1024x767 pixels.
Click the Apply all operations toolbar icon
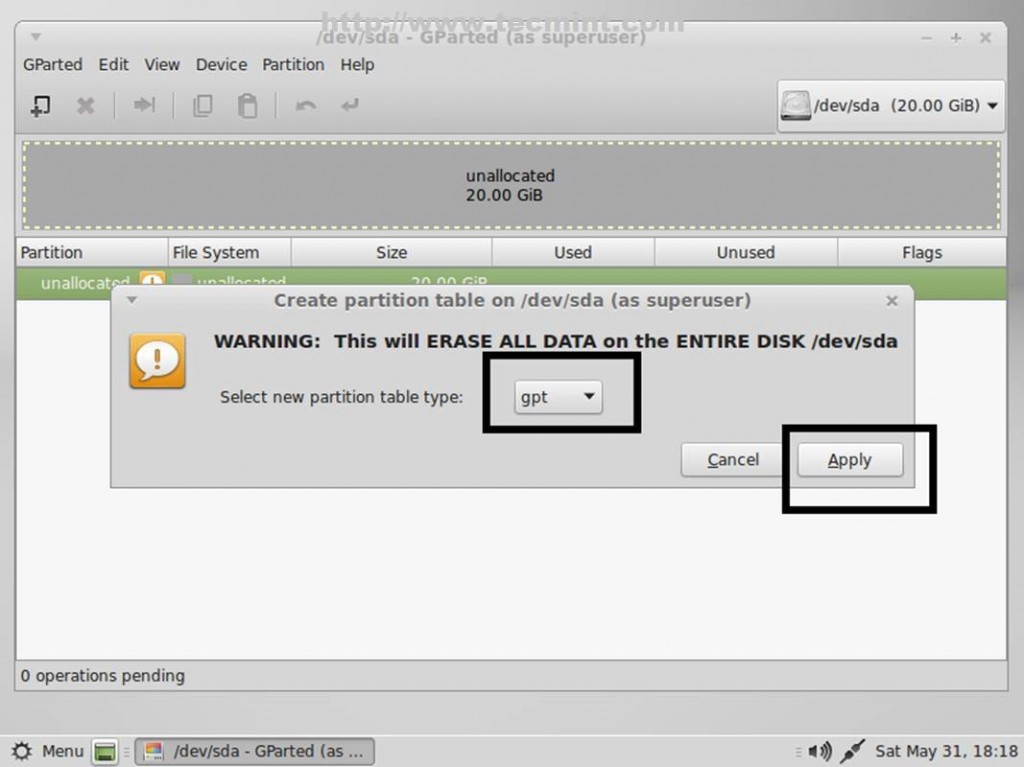pos(349,105)
